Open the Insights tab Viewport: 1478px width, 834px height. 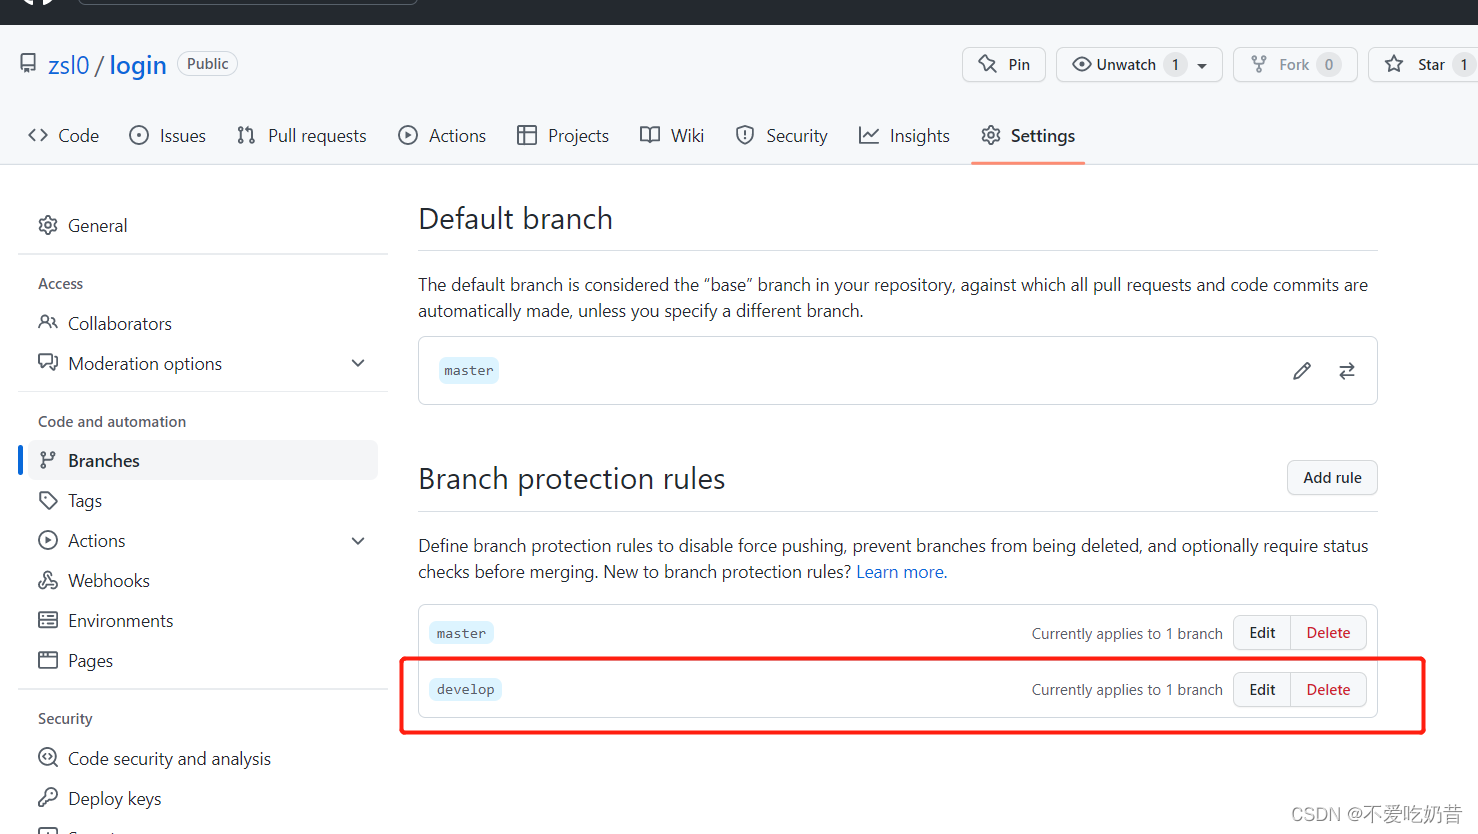(x=904, y=135)
